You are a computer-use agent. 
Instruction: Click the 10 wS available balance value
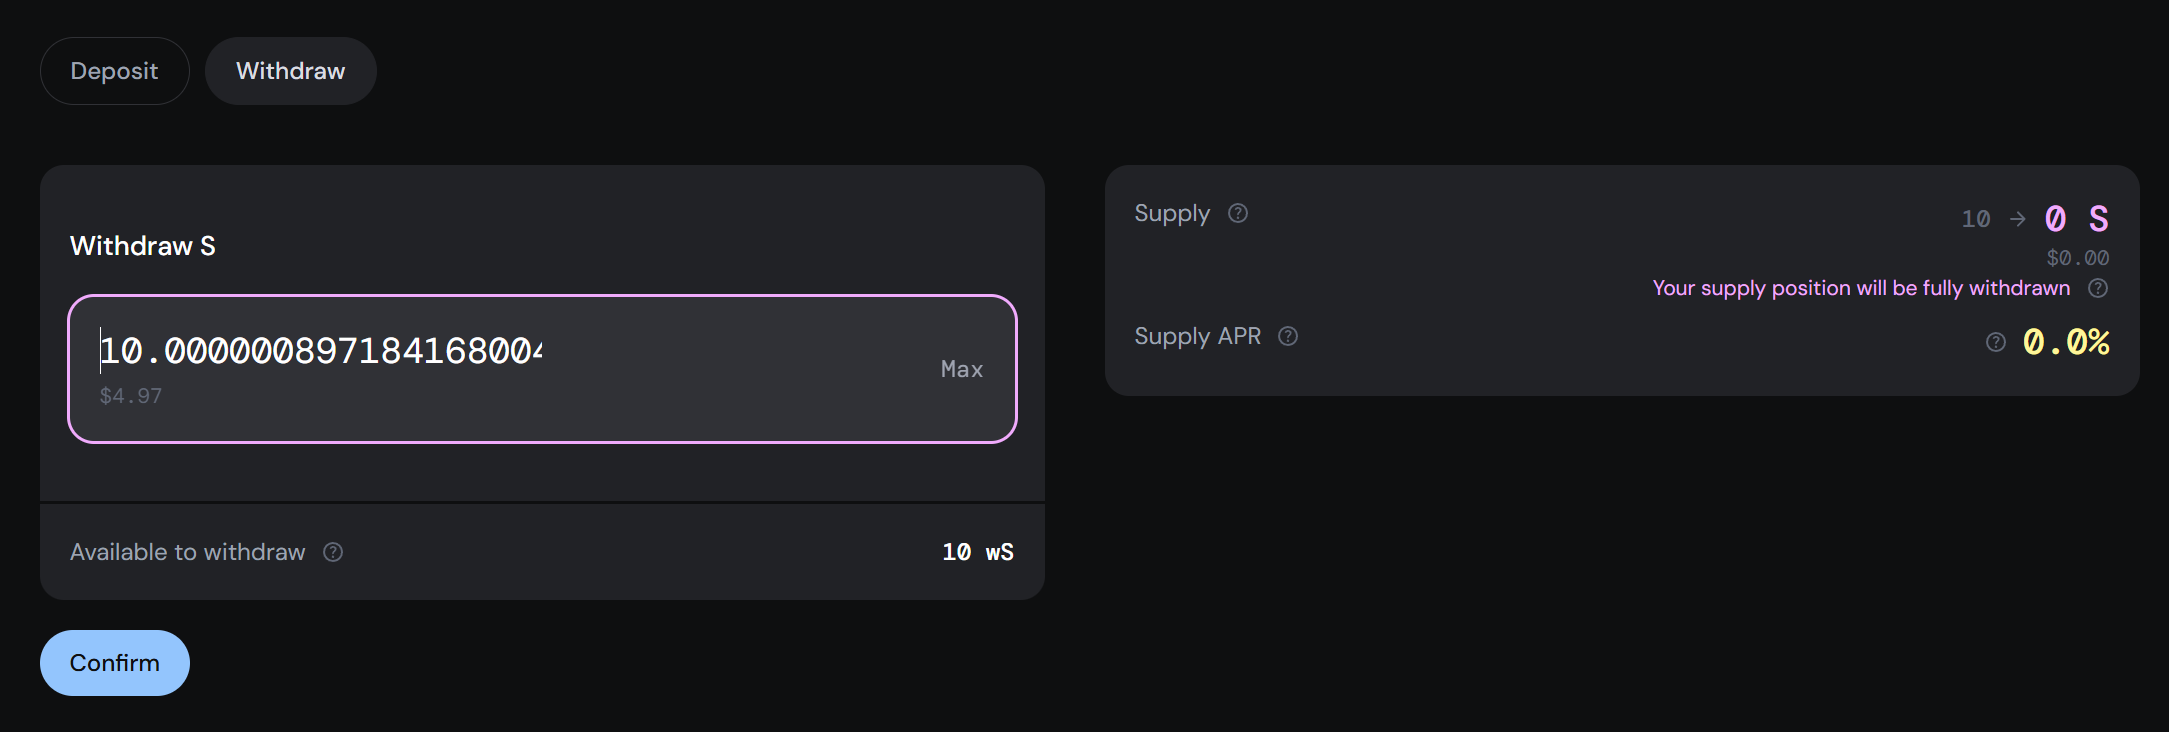click(x=977, y=551)
